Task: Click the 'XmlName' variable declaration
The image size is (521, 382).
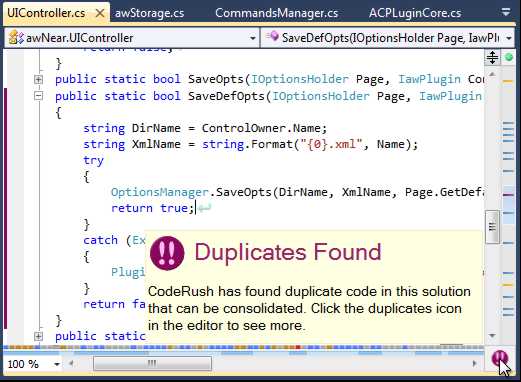Action: (156, 144)
